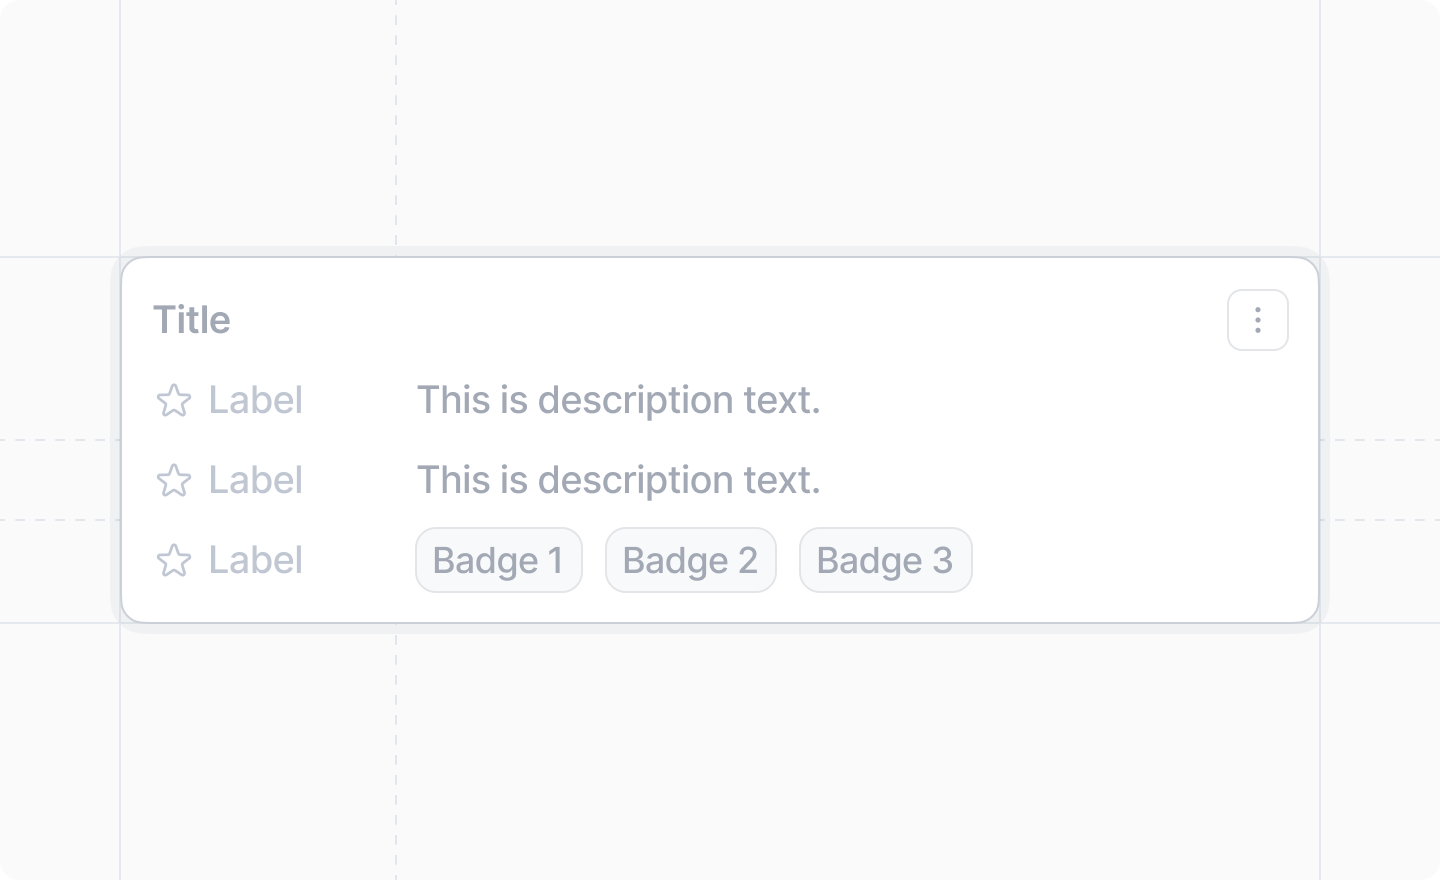Screen dimensions: 1440x880
Task: Click the second row's description text
Action: (618, 480)
